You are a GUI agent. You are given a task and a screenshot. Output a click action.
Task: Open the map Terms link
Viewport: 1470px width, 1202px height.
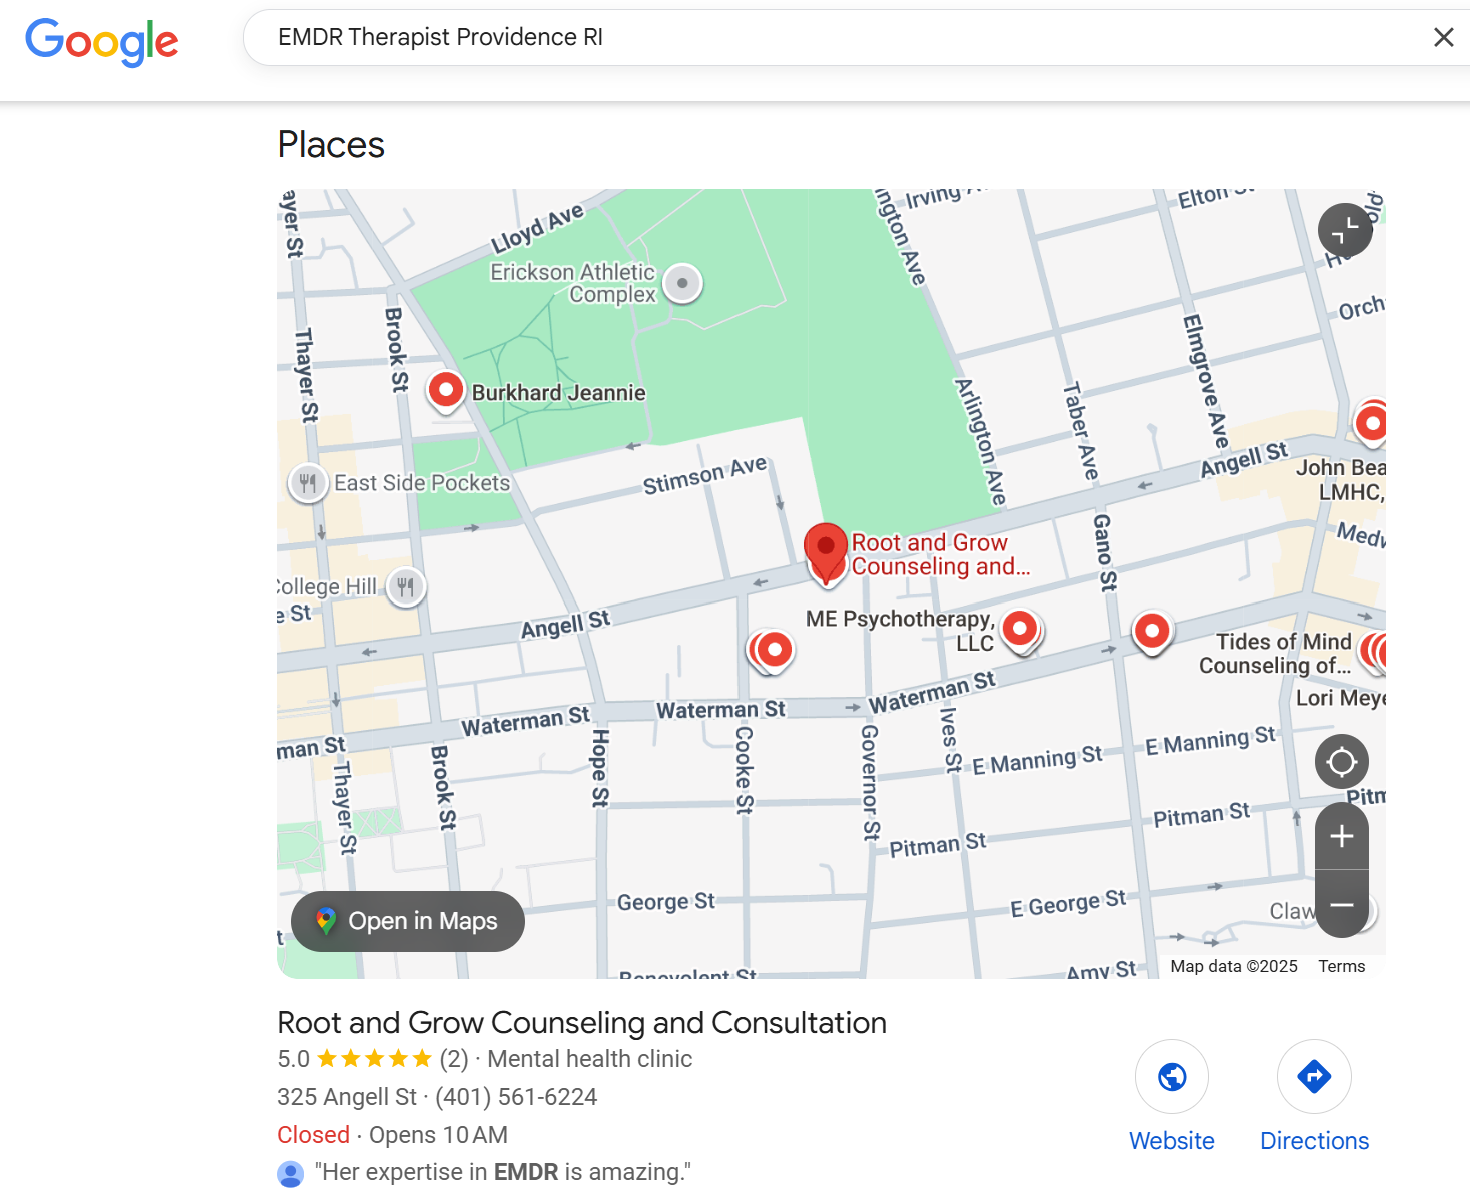[1341, 966]
